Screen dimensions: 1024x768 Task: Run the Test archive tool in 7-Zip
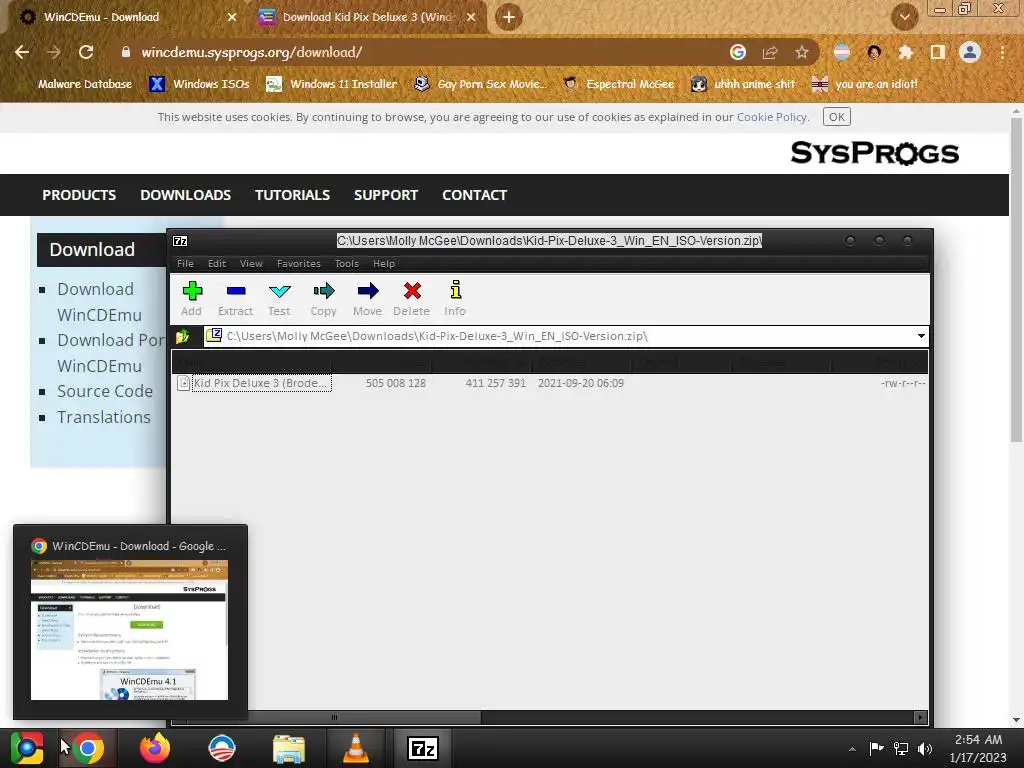(280, 298)
